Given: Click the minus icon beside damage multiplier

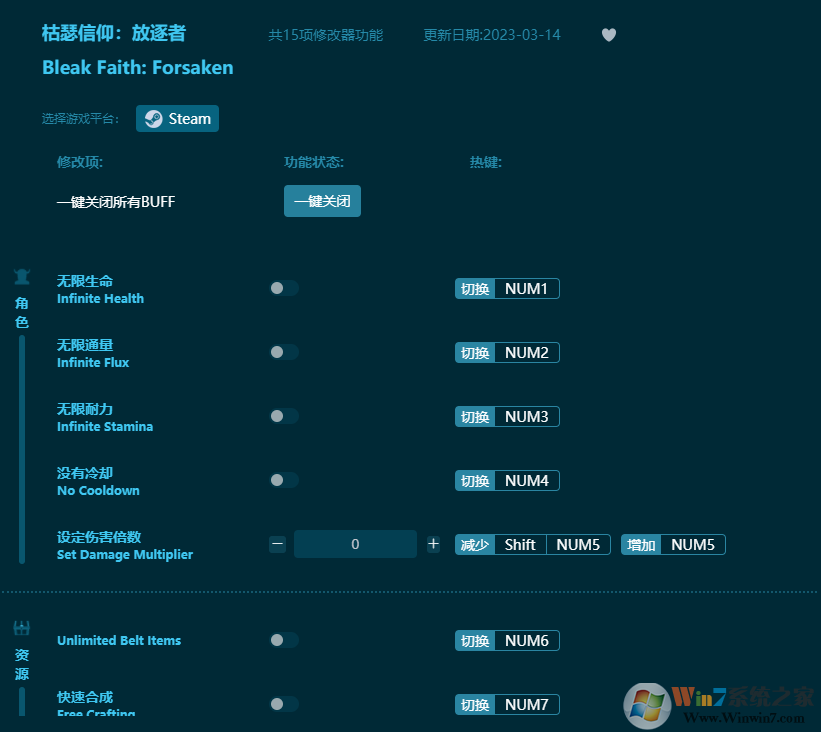Looking at the screenshot, I should pos(277,544).
